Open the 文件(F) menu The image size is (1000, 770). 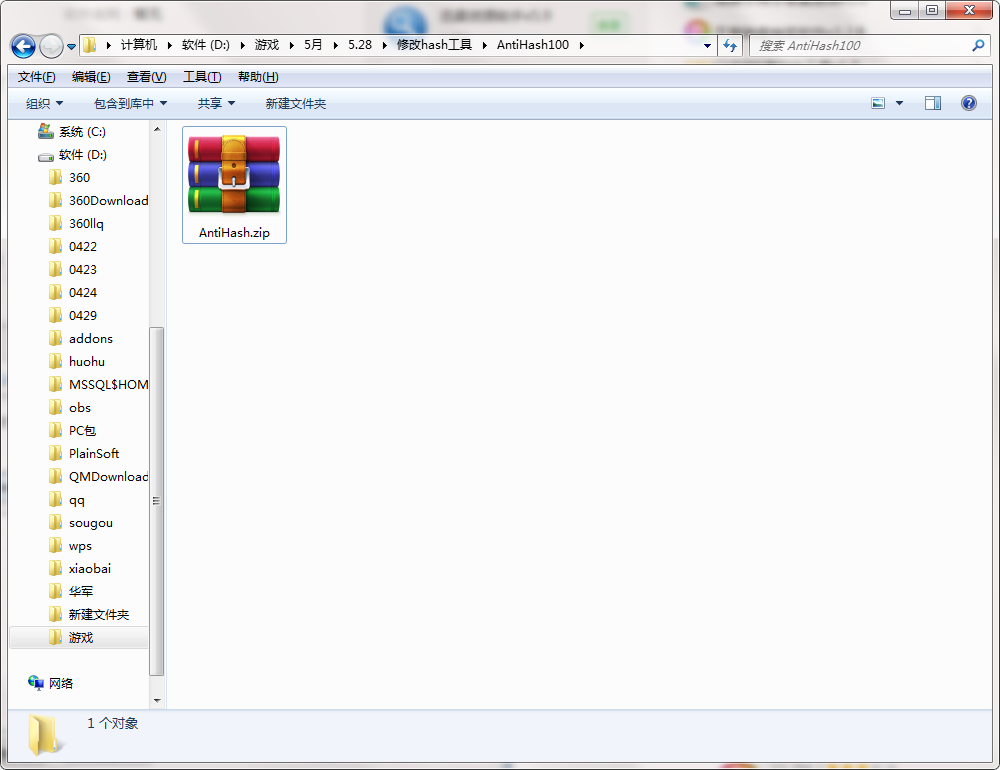click(x=36, y=77)
